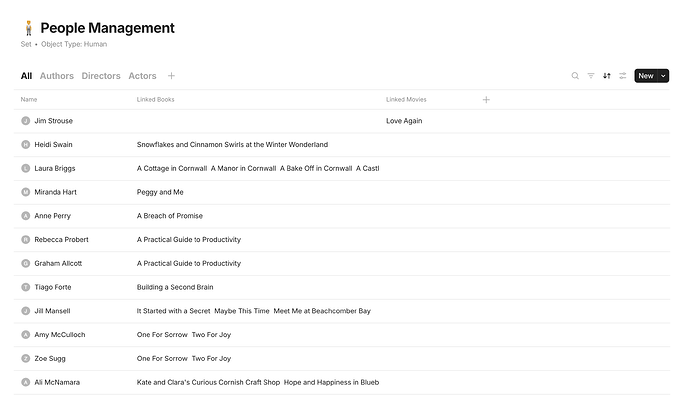Select the Tiago Forte name
This screenshot has height=396, width=690.
tap(53, 287)
